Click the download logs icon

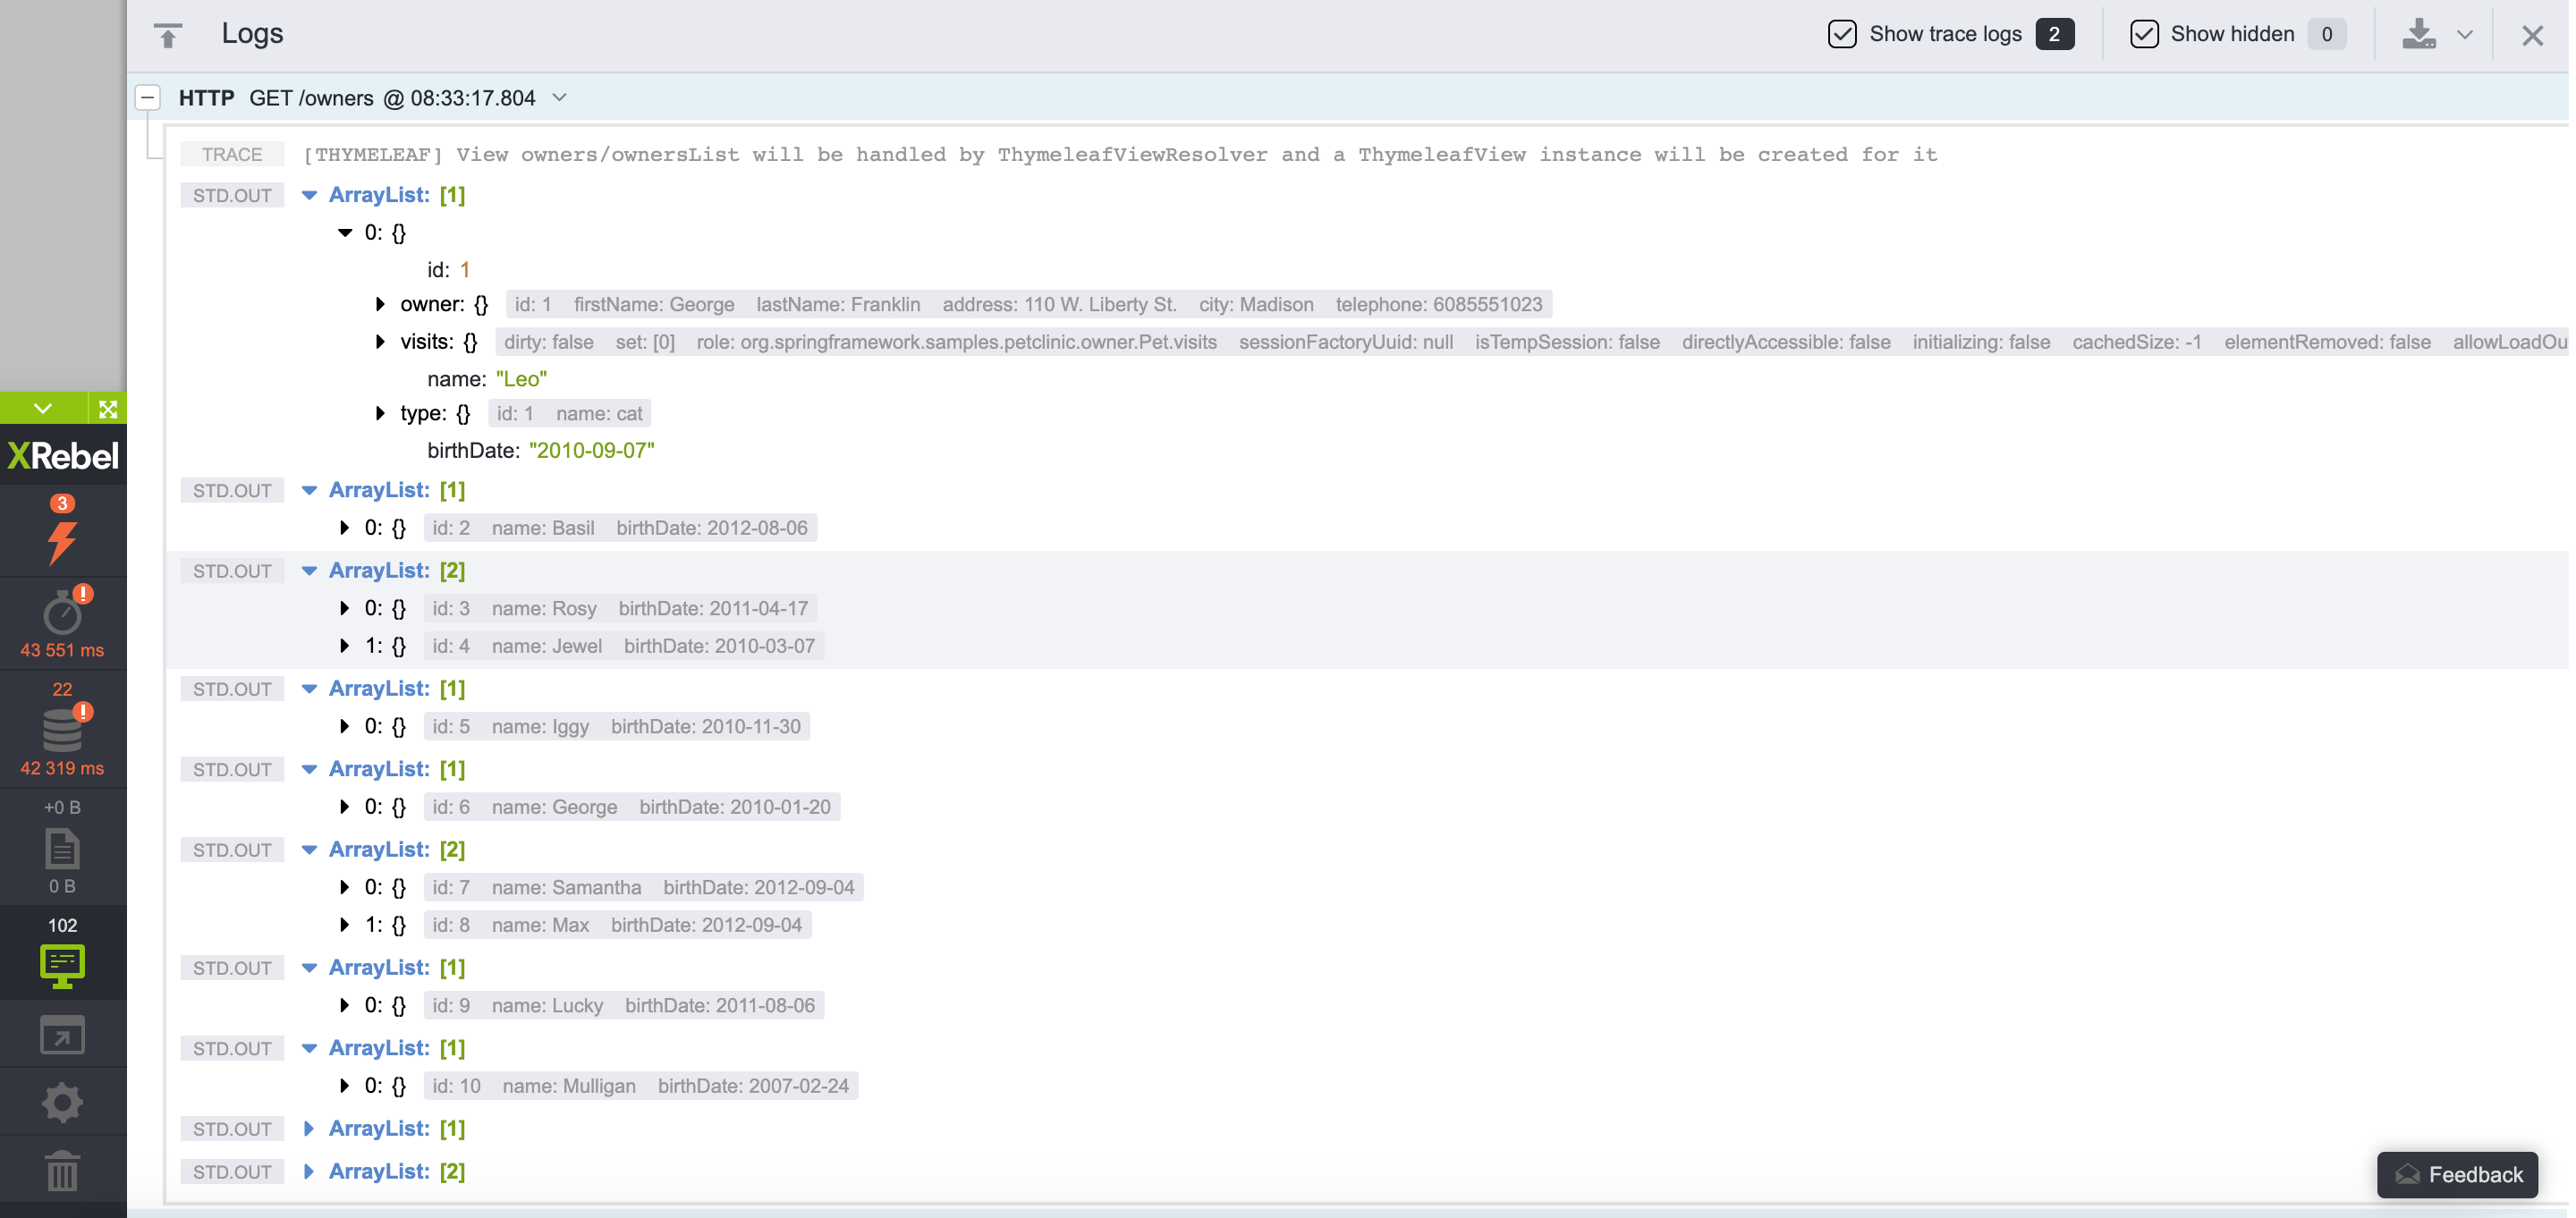coord(2419,34)
